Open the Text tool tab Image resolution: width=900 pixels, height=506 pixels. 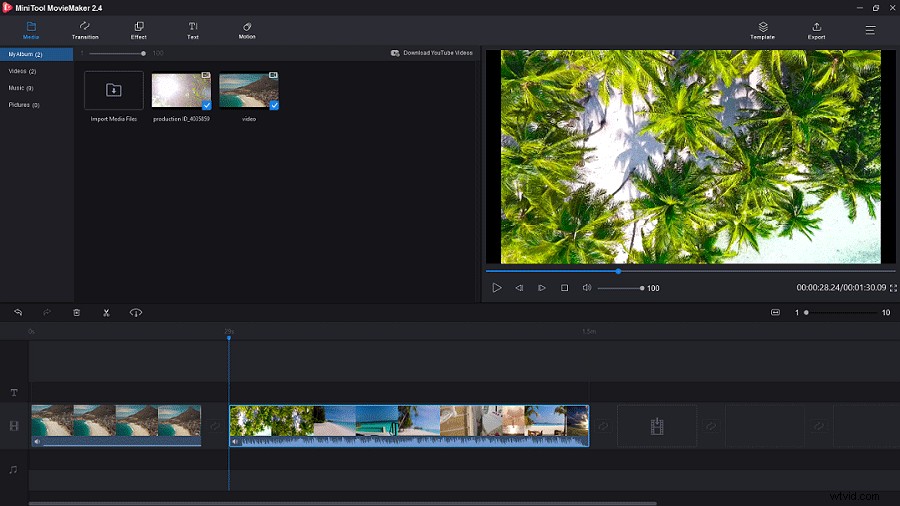pyautogui.click(x=193, y=30)
